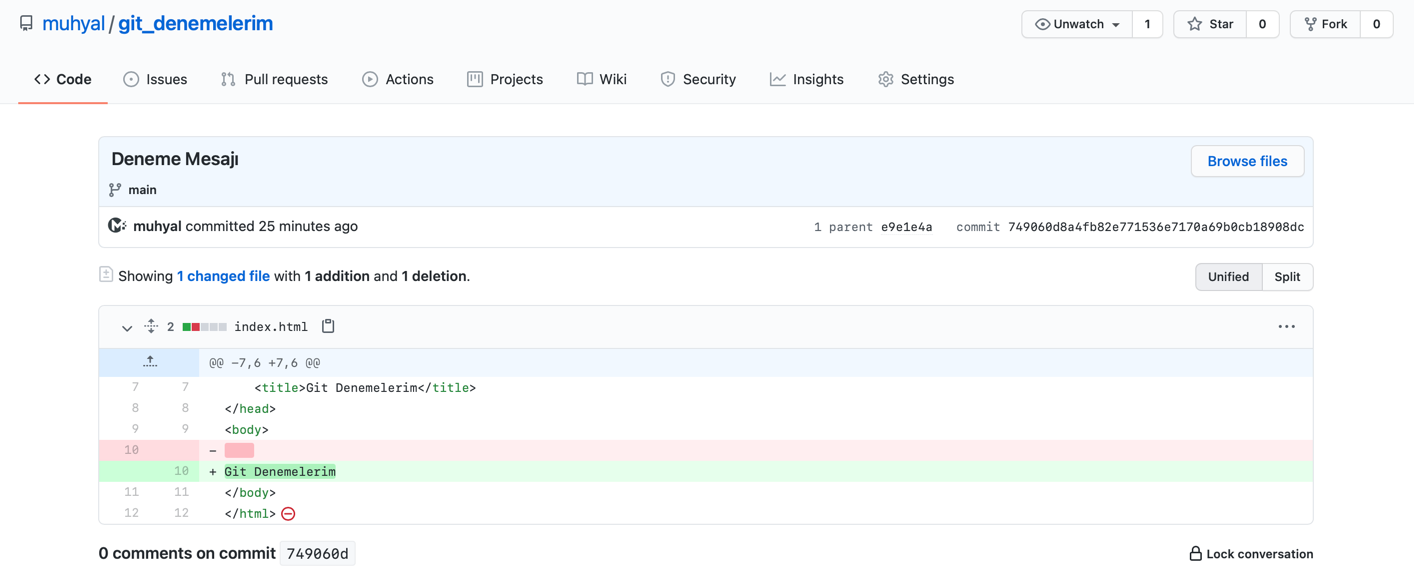Switch to the Pull requests tab
Image resolution: width=1414 pixels, height=574 pixels.
click(x=274, y=79)
